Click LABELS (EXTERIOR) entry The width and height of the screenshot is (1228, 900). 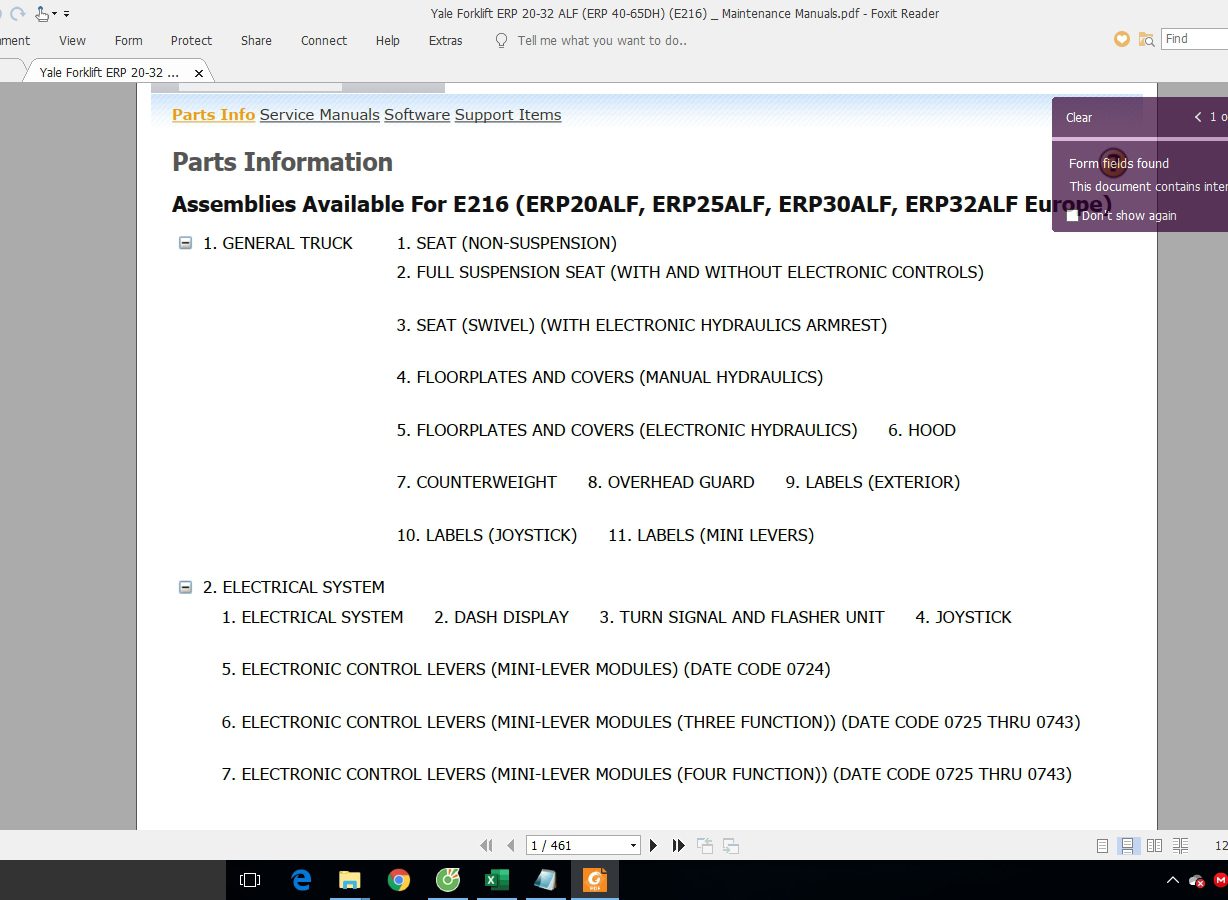click(872, 482)
